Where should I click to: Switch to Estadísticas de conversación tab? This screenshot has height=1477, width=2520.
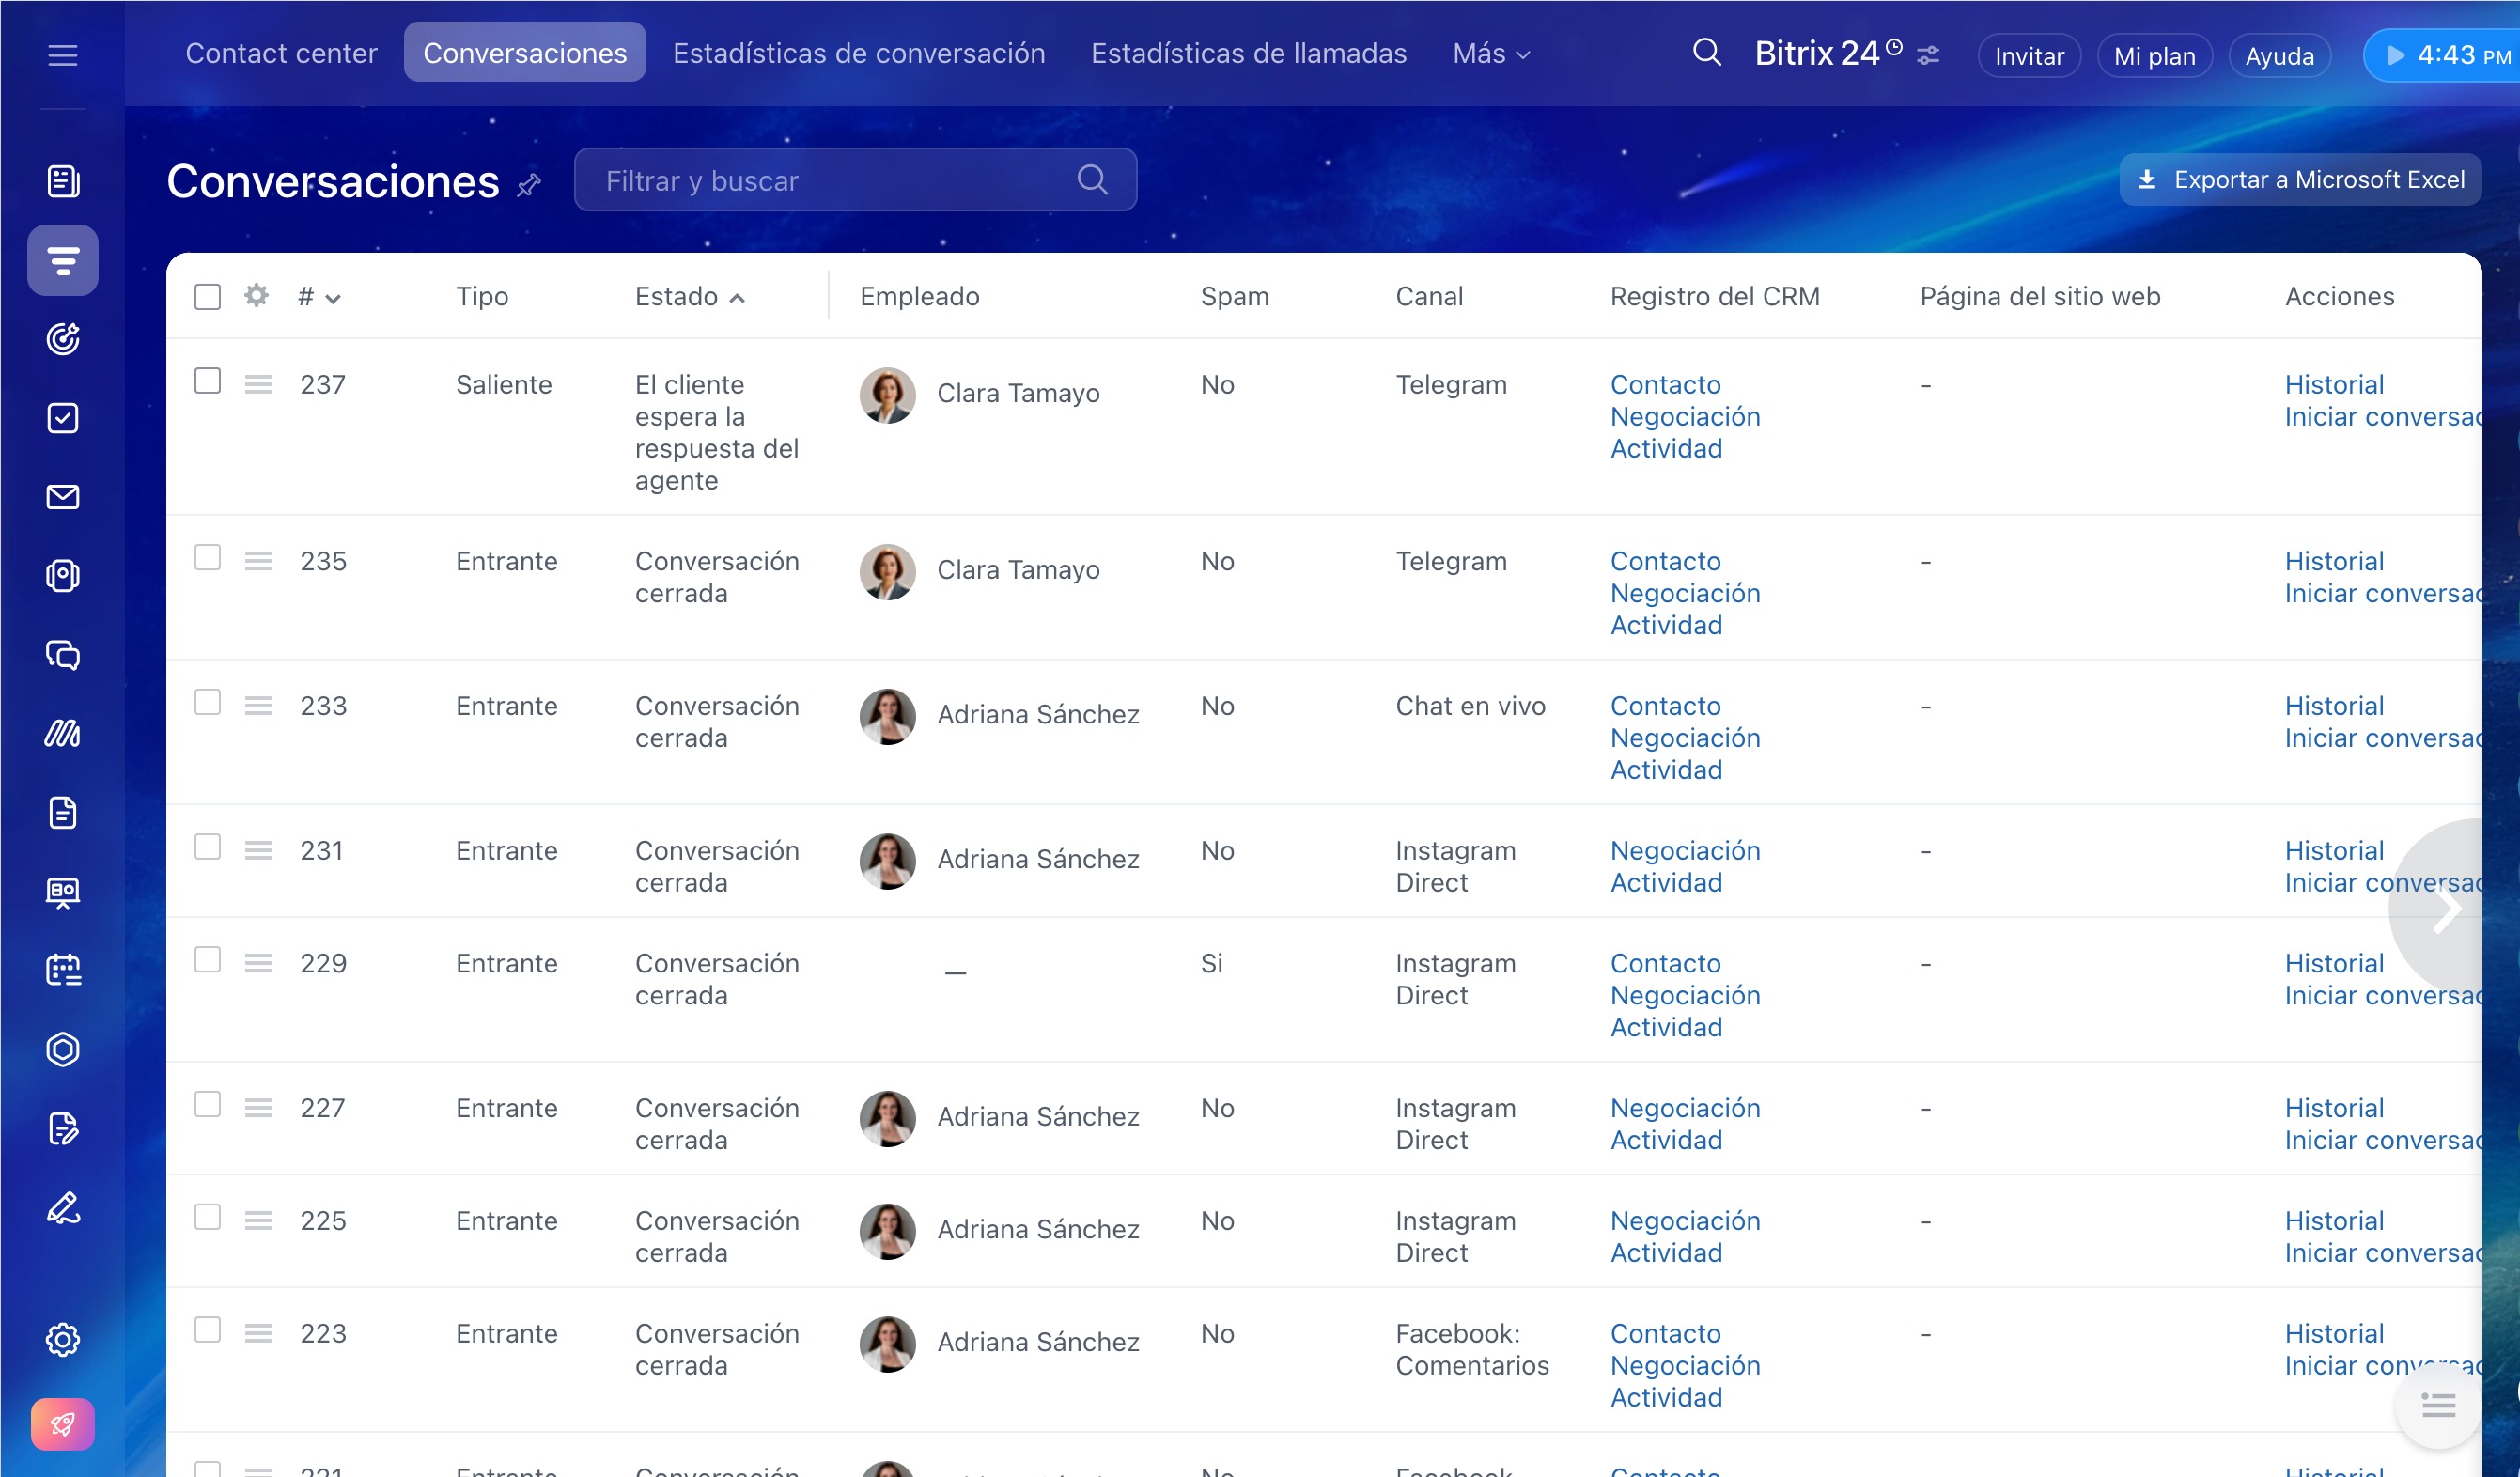[858, 54]
